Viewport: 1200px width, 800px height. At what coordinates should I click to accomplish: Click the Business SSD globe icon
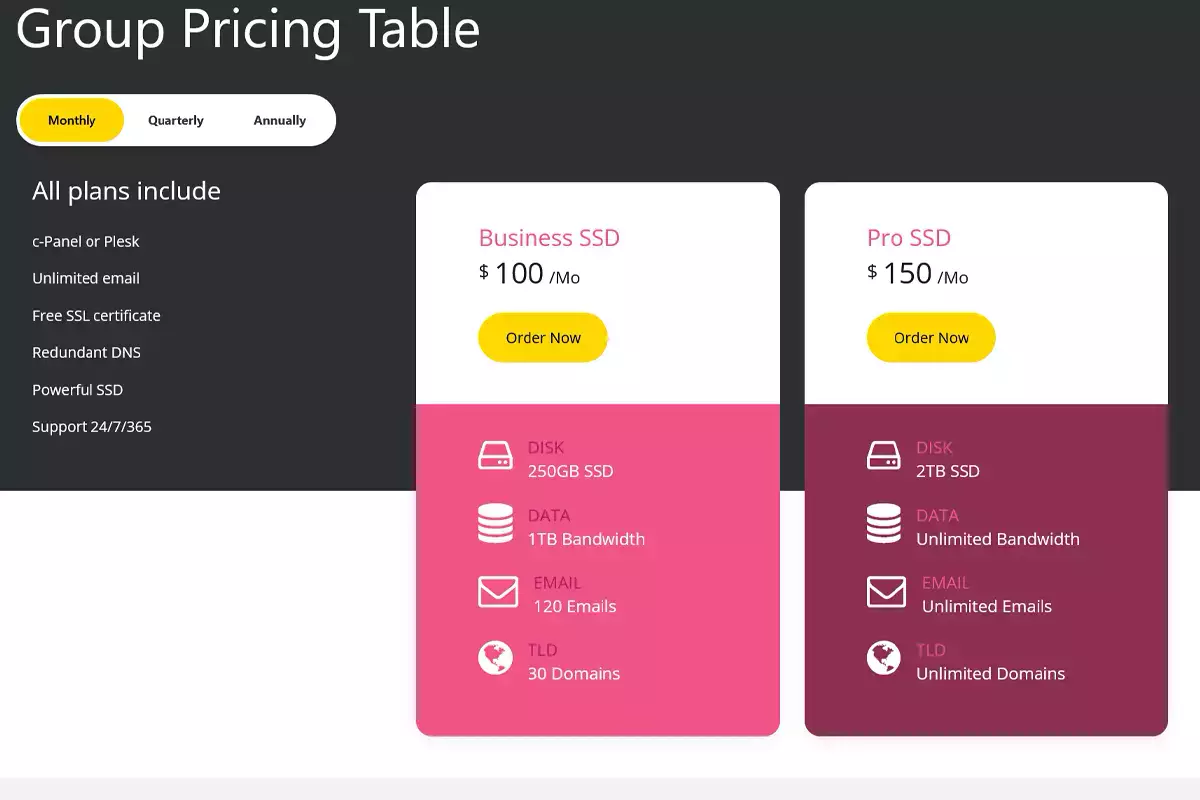[x=495, y=658]
